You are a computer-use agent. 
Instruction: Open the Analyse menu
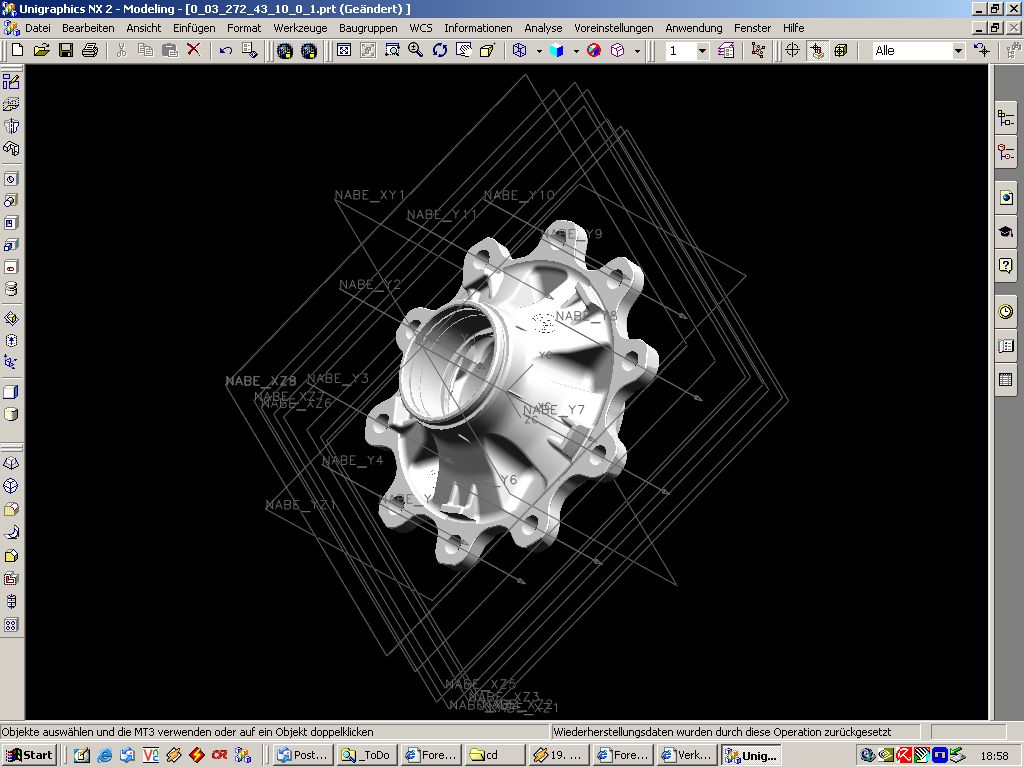coord(543,28)
